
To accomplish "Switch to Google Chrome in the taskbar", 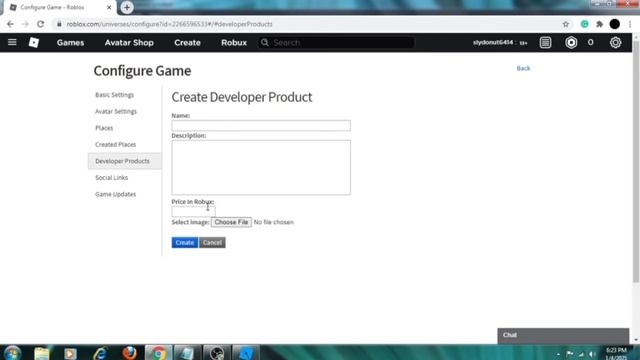I will point(158,353).
